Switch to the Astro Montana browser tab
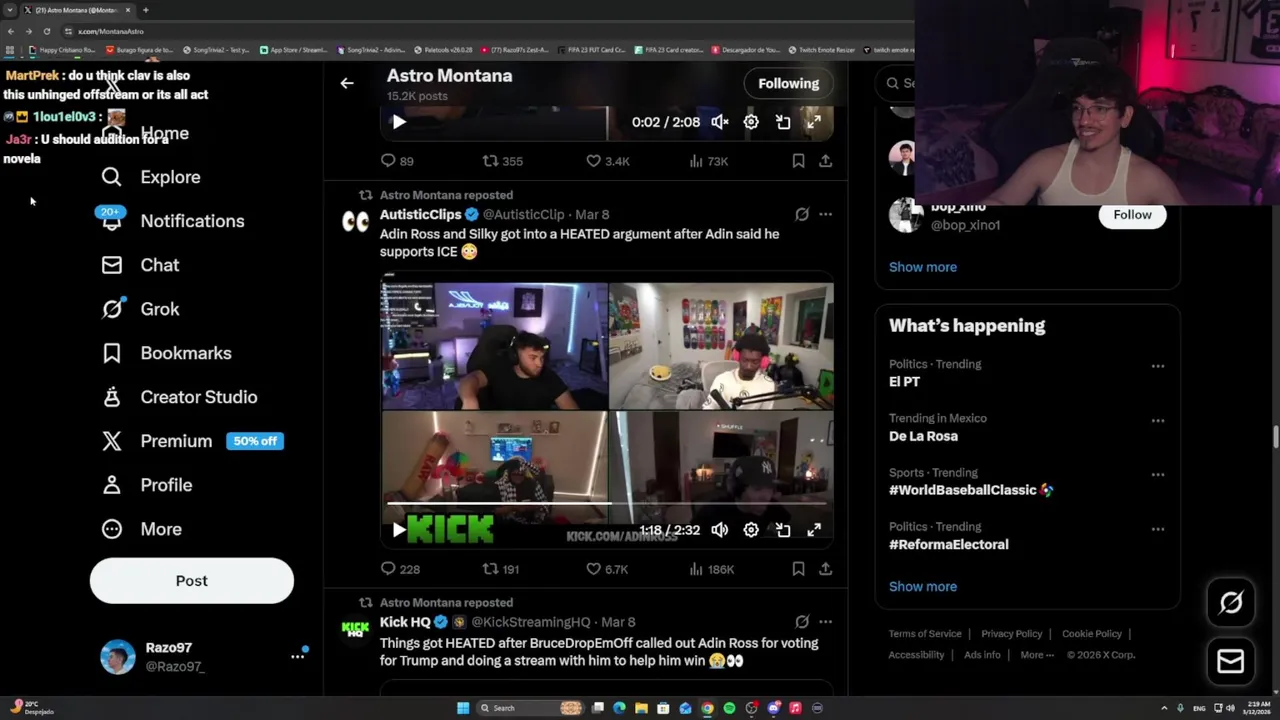Viewport: 1280px width, 720px height. point(77,10)
